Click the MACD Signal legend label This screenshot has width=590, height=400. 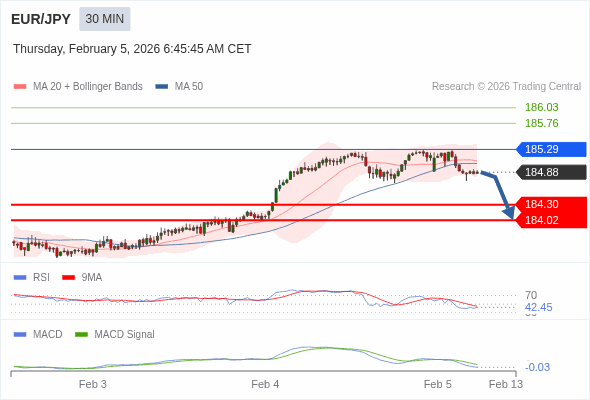click(124, 335)
